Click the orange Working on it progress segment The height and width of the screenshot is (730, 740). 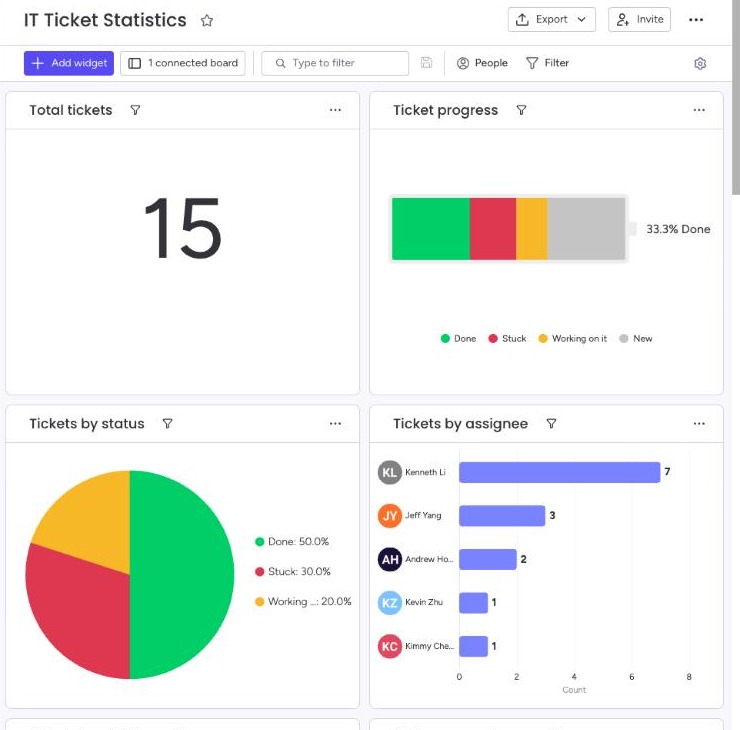click(x=532, y=229)
